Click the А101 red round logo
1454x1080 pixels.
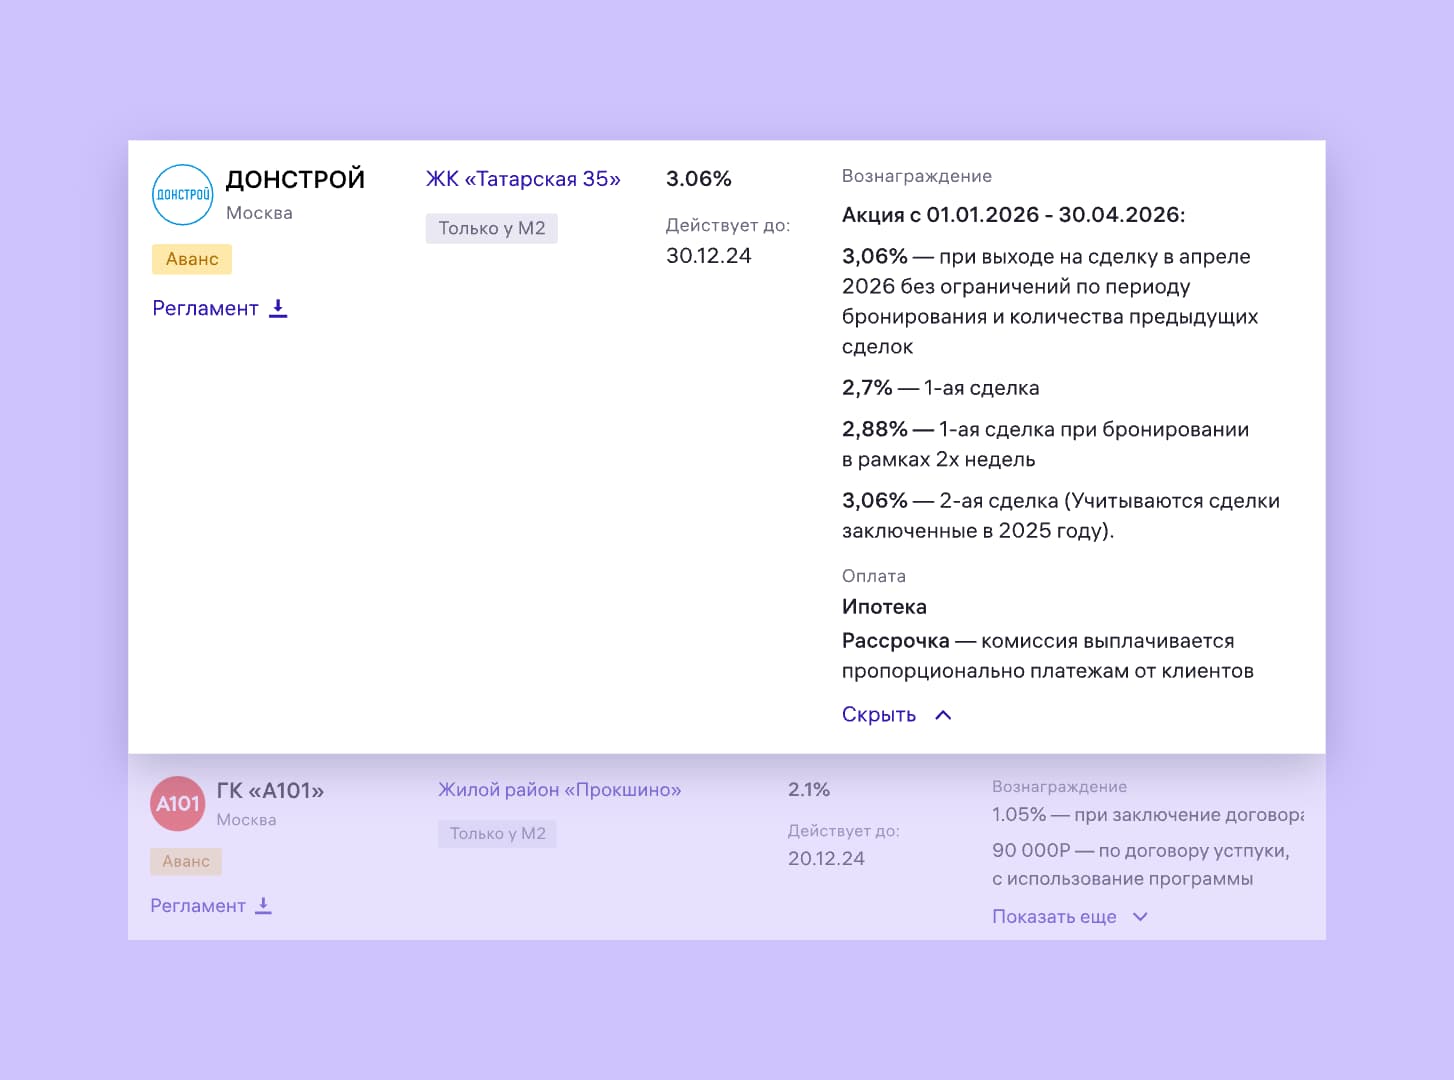click(x=178, y=804)
